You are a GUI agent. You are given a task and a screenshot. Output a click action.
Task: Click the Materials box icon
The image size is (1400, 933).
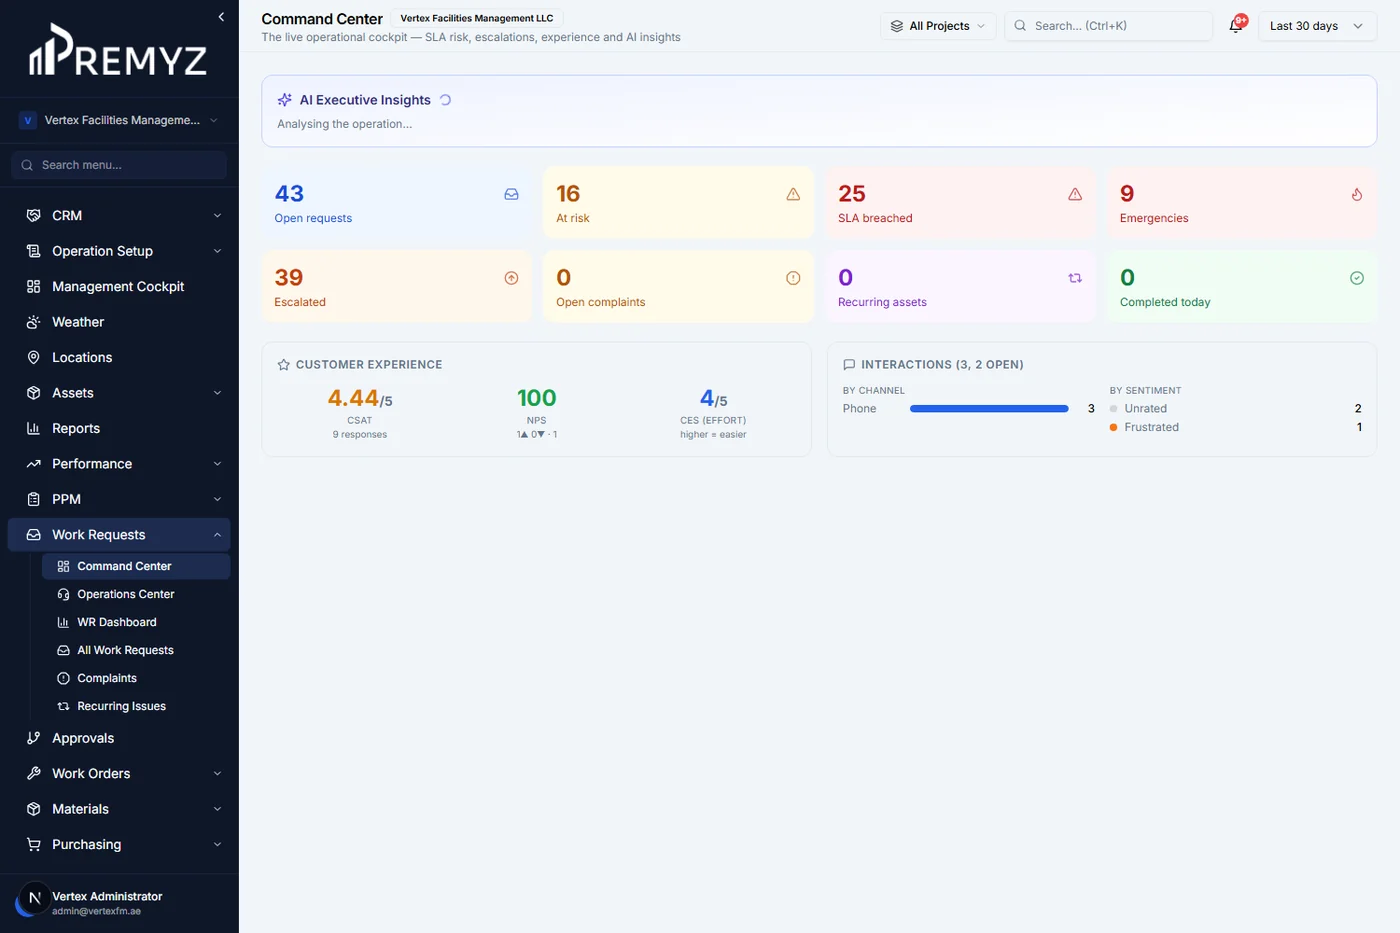[33, 809]
